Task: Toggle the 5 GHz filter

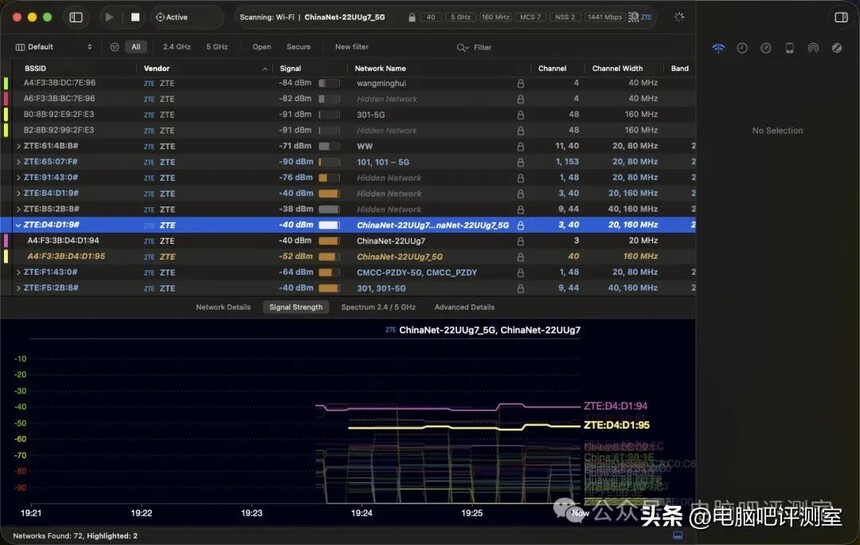Action: pyautogui.click(x=217, y=47)
